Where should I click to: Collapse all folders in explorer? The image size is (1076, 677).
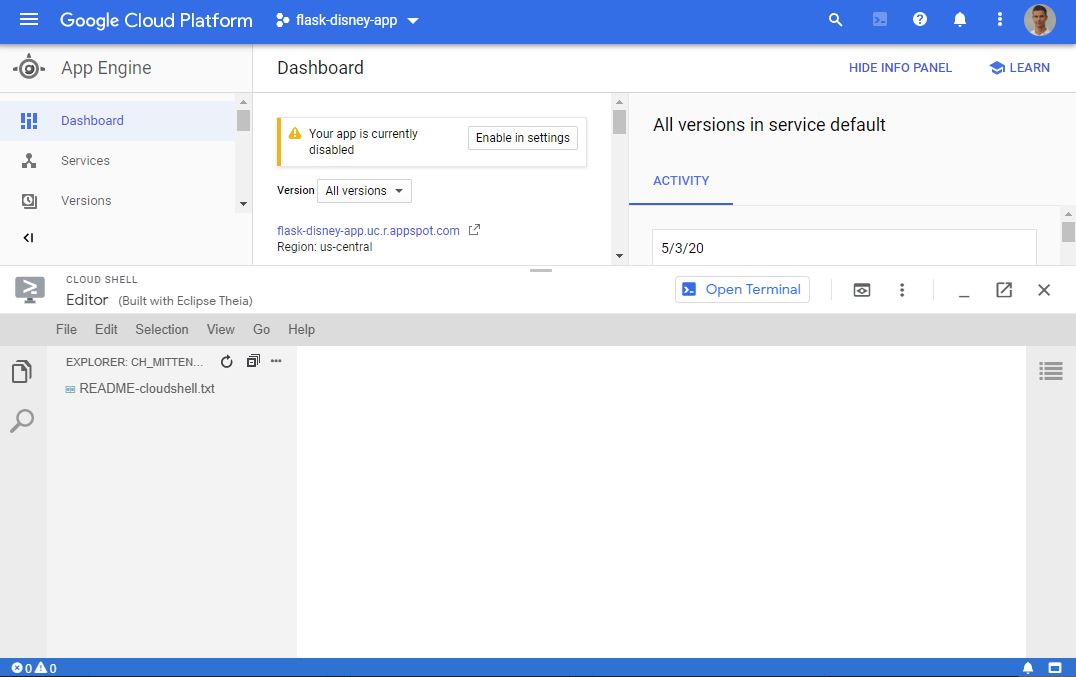click(253, 361)
